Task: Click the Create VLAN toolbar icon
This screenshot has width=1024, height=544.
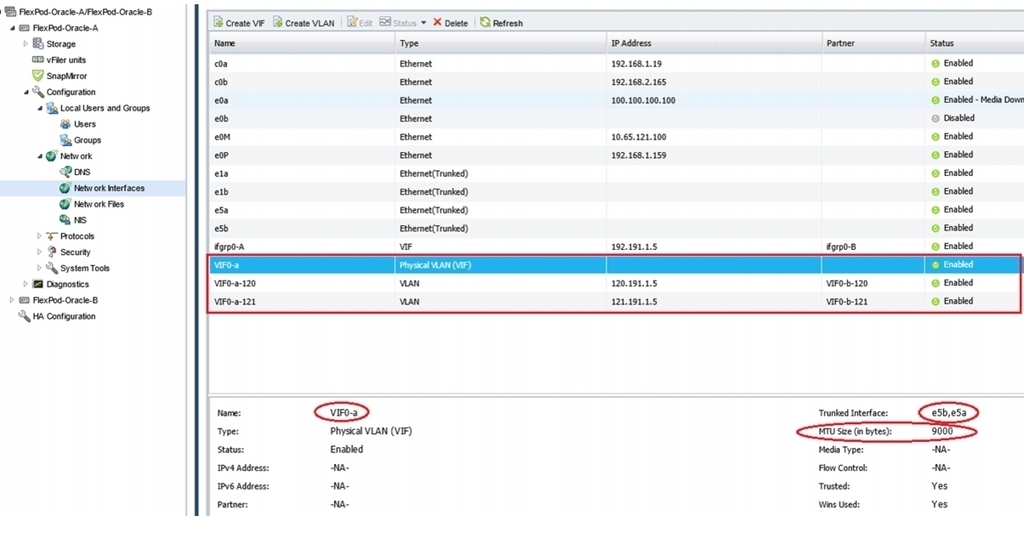Action: click(278, 23)
